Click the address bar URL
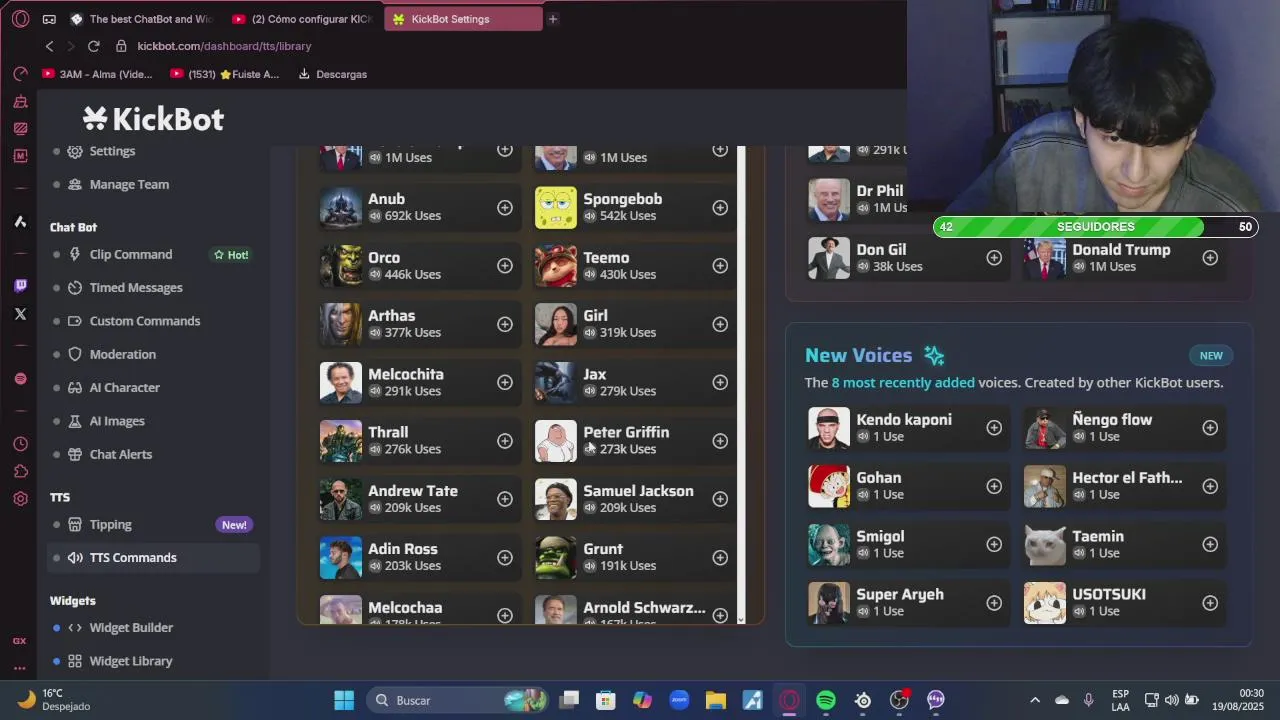Image resolution: width=1280 pixels, height=720 pixels. pos(224,46)
